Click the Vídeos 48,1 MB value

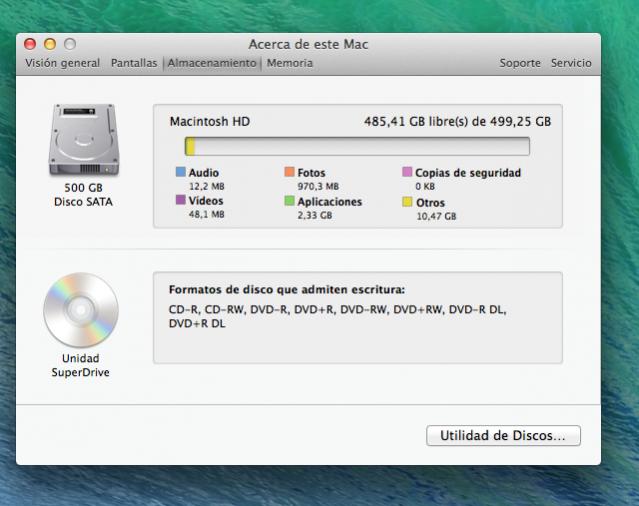coord(207,214)
